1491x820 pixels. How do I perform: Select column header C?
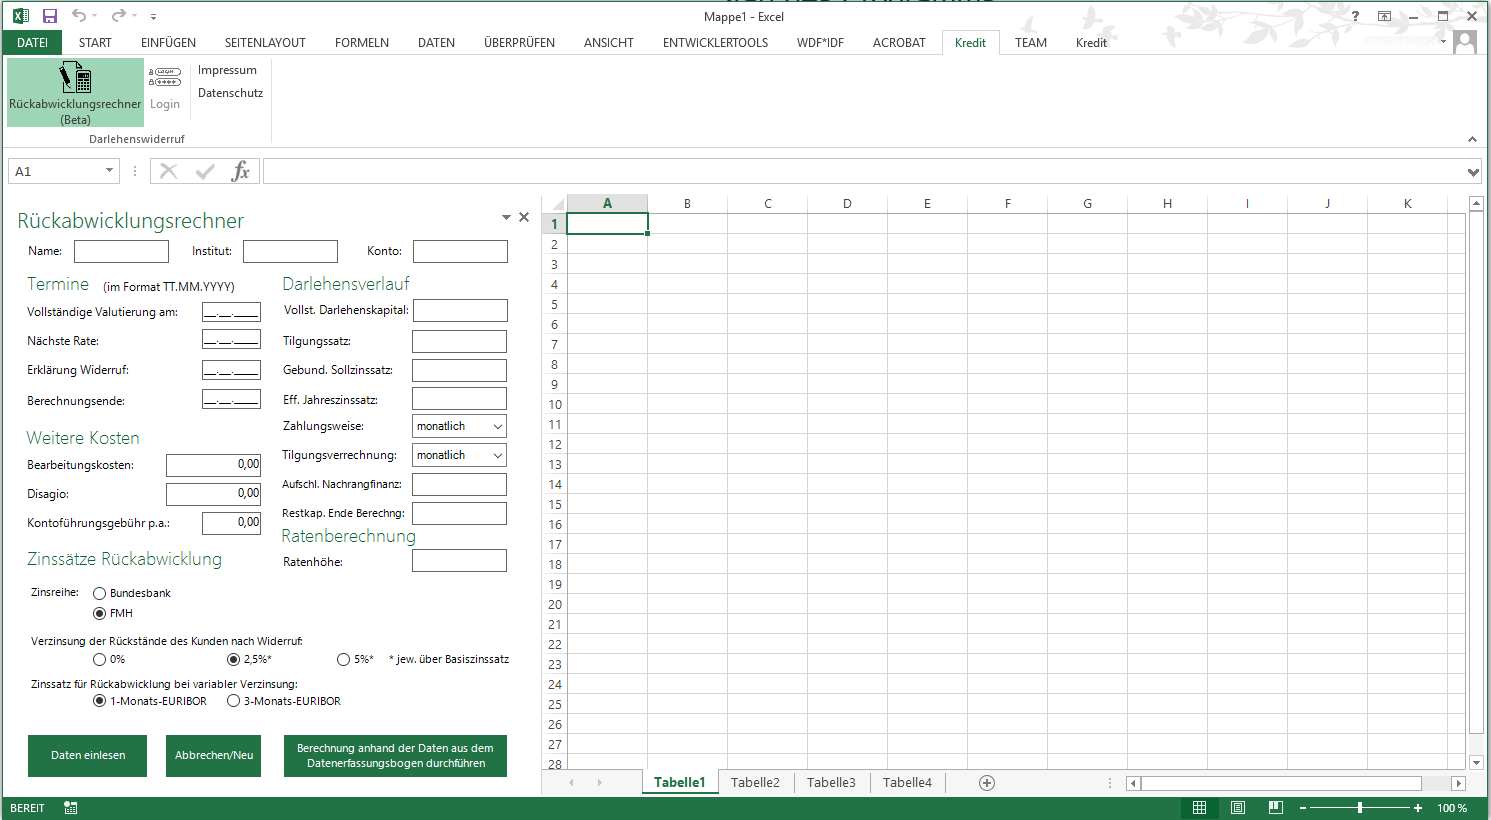click(x=767, y=203)
